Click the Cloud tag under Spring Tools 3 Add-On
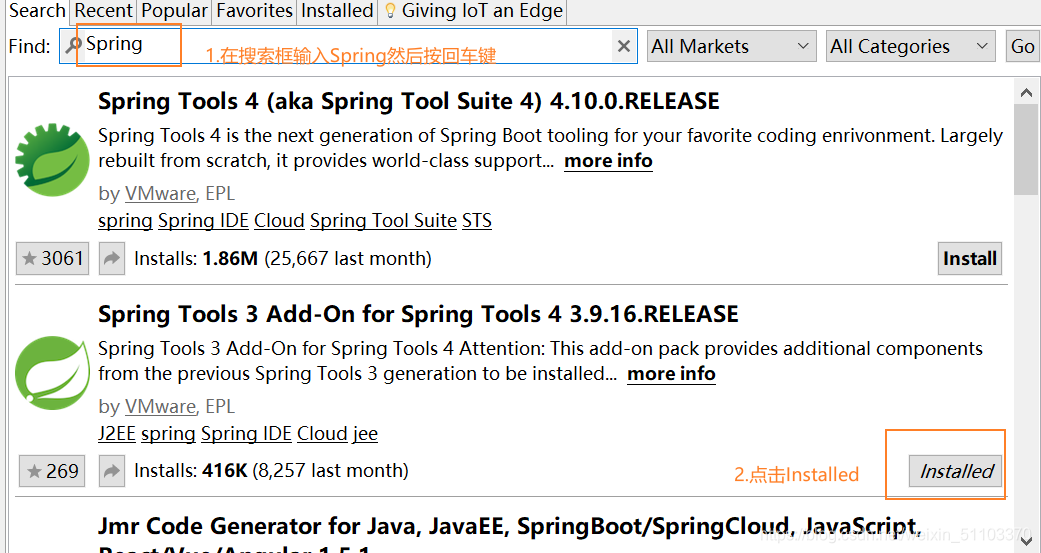 point(322,434)
